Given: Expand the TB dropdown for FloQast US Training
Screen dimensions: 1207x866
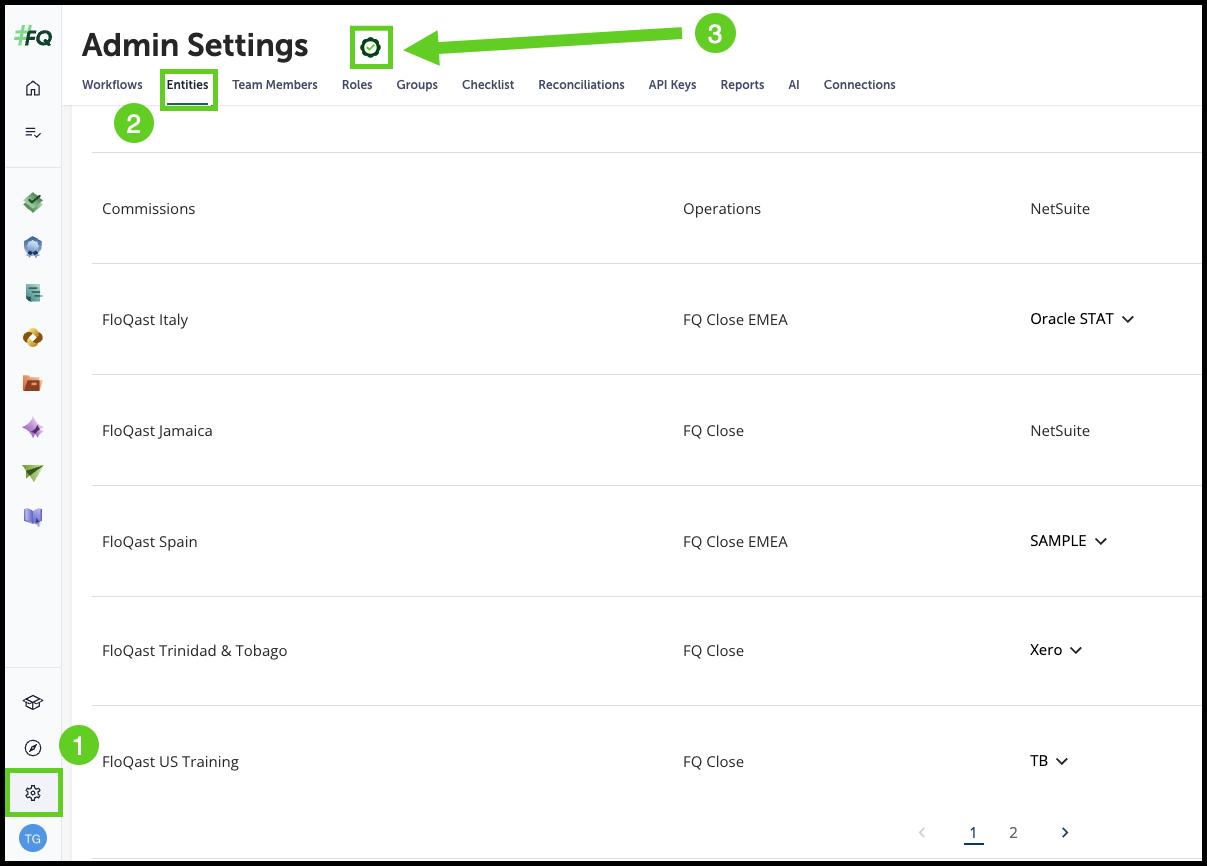Looking at the screenshot, I should tap(1049, 761).
